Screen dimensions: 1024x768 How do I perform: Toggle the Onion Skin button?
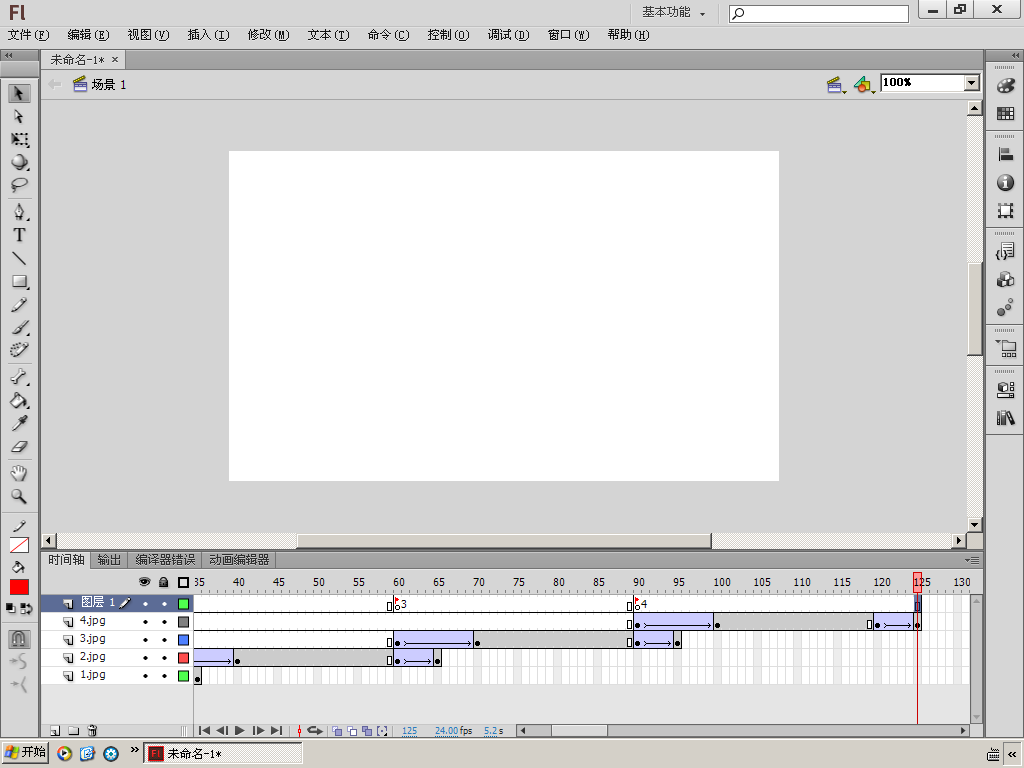337,731
